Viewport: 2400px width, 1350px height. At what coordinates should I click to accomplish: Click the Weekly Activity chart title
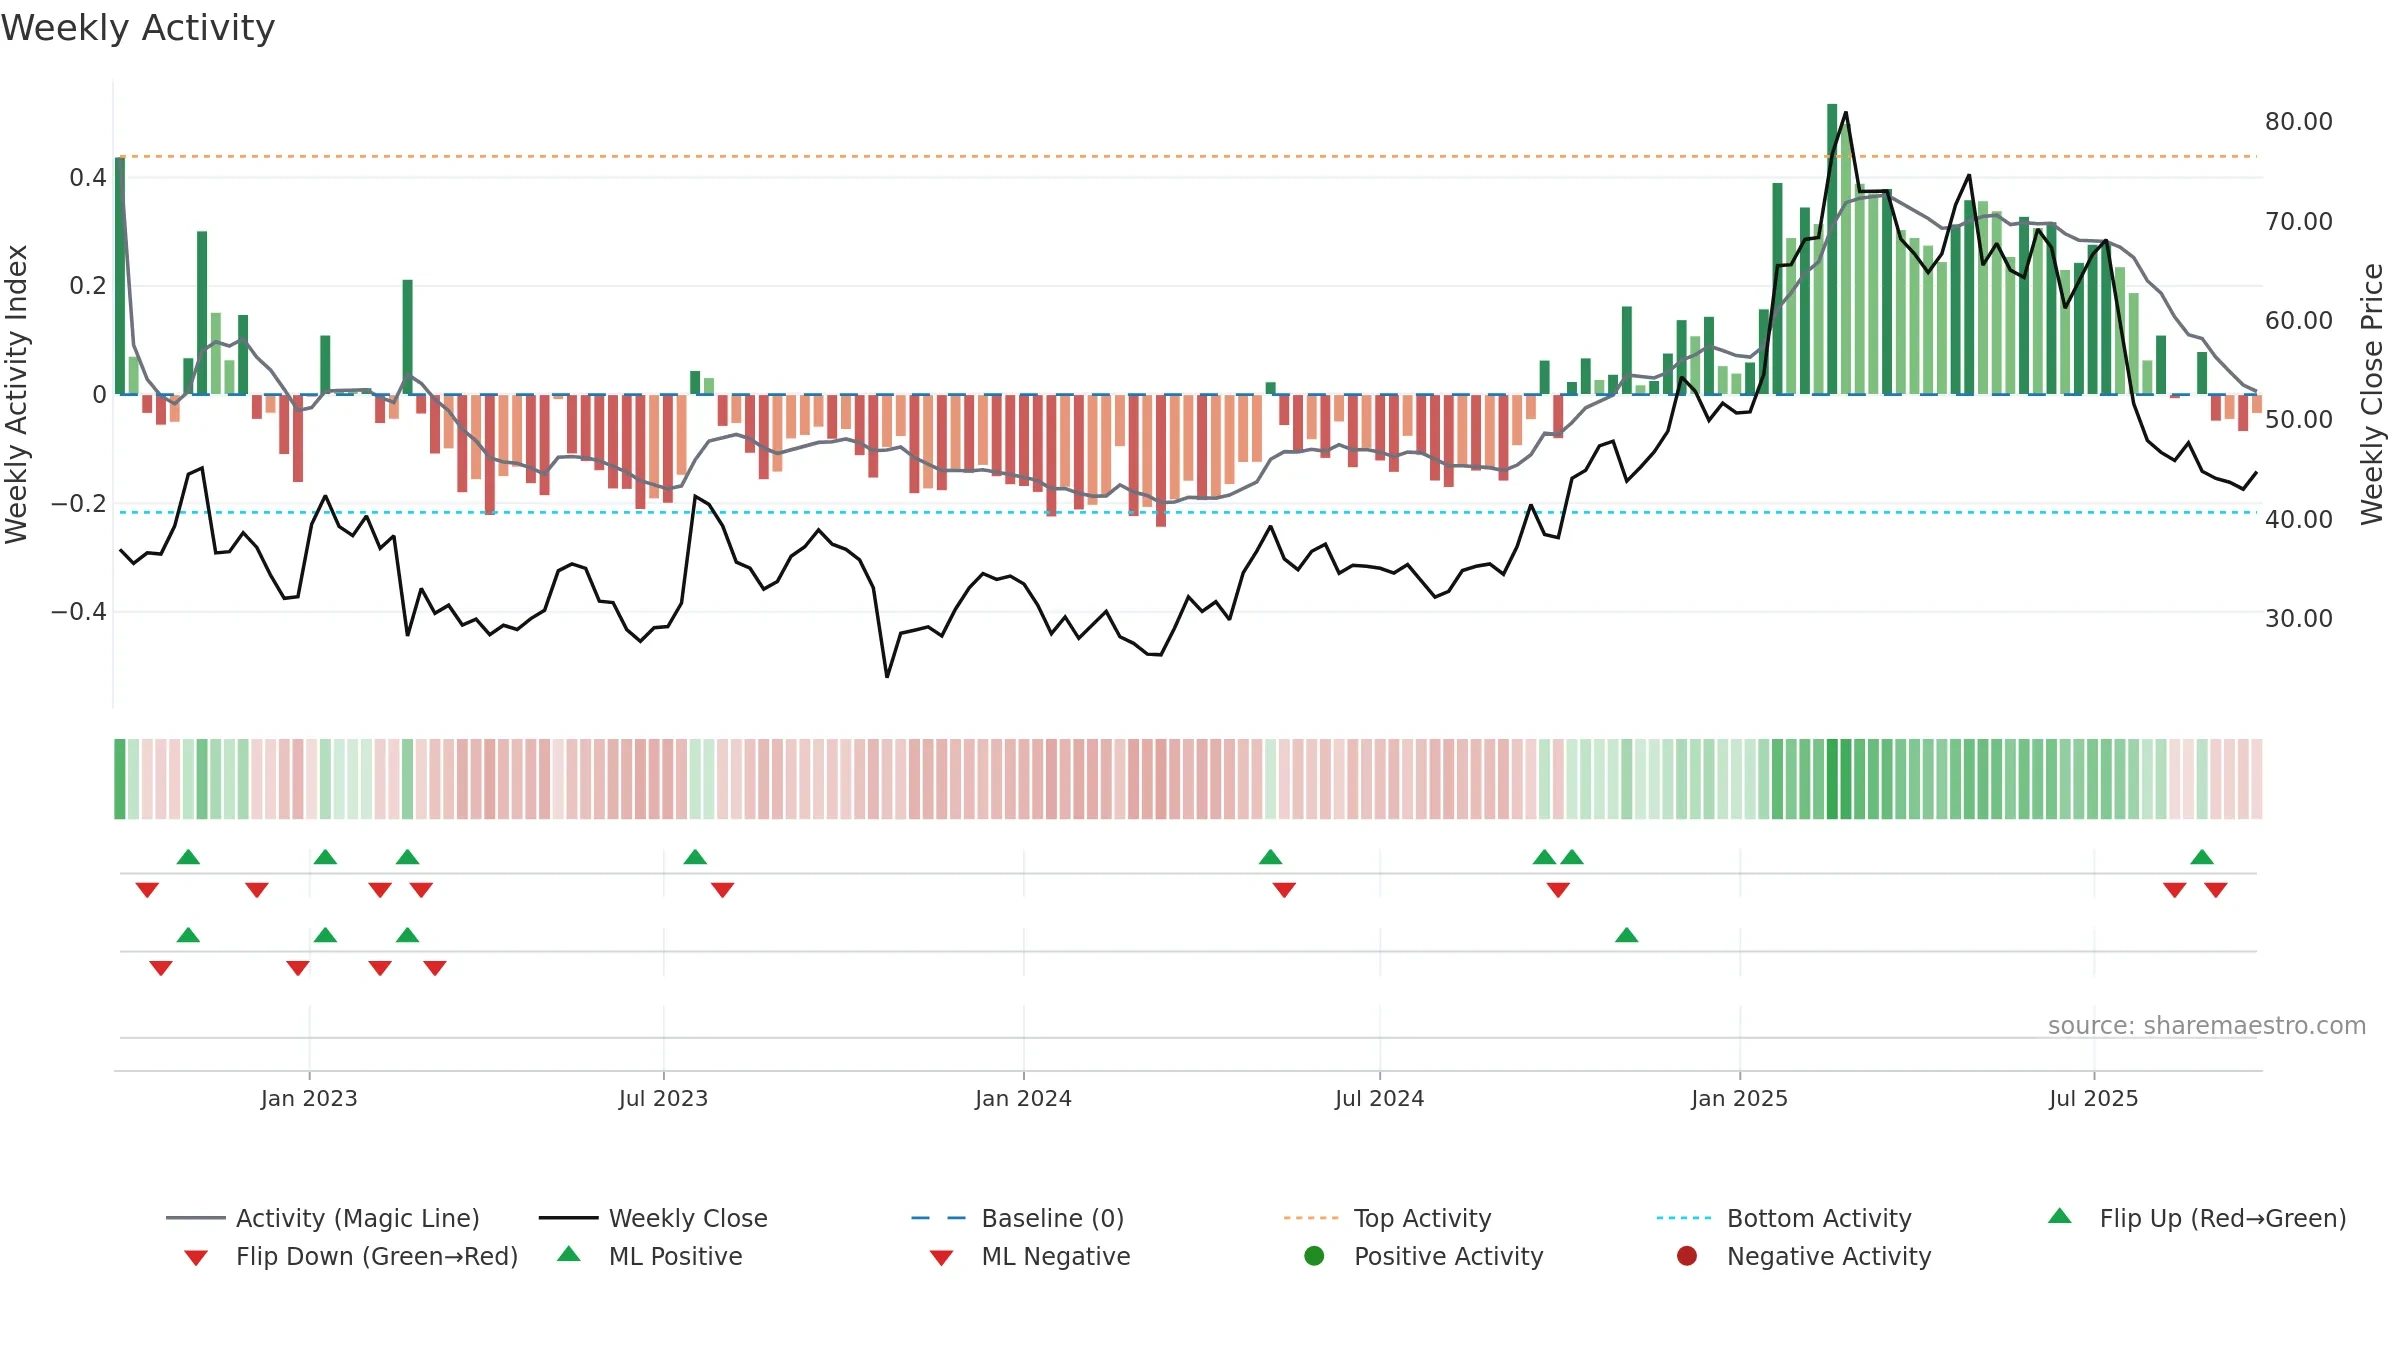137,28
